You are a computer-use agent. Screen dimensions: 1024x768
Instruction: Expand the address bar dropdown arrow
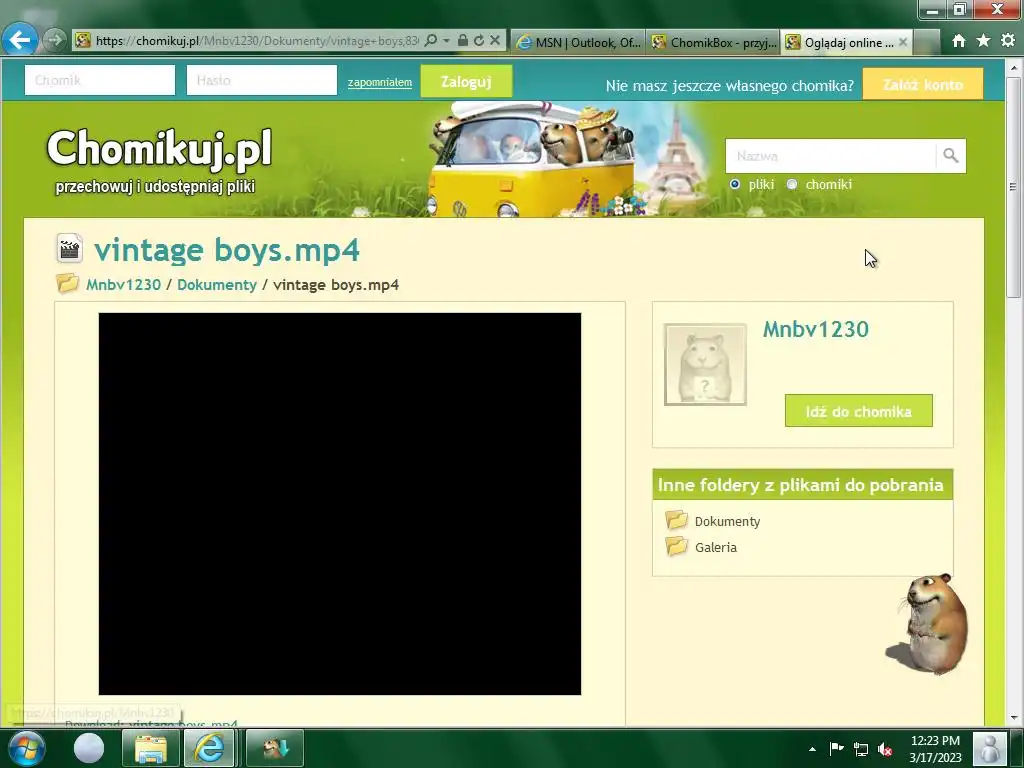(x=447, y=40)
